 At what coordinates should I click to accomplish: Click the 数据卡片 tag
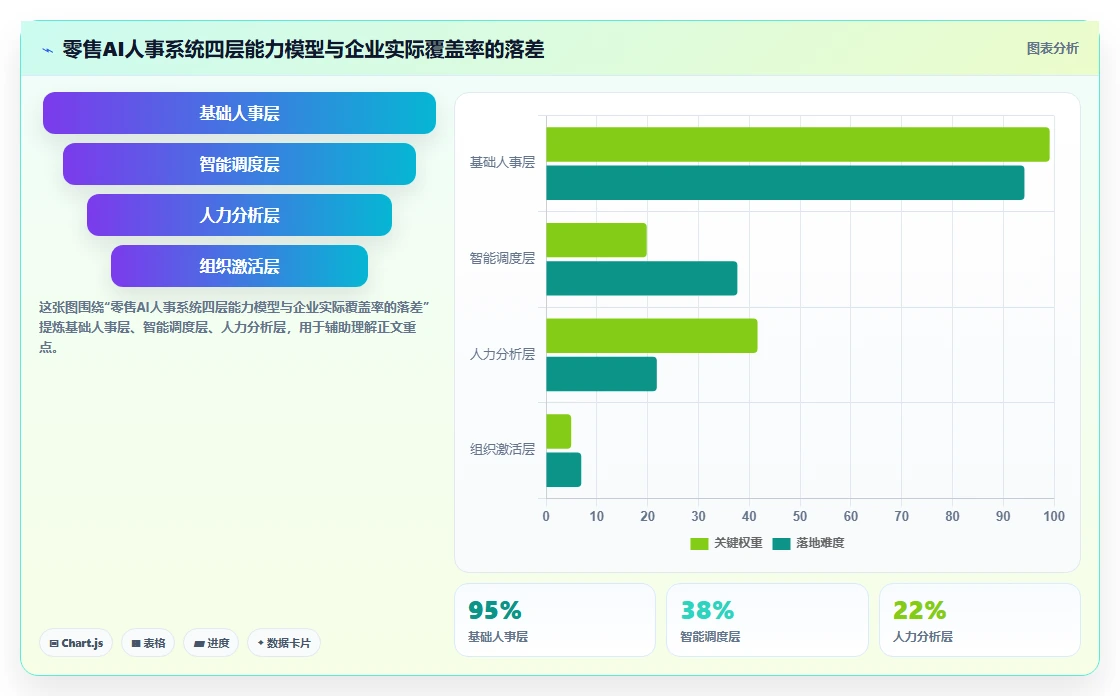pos(284,643)
